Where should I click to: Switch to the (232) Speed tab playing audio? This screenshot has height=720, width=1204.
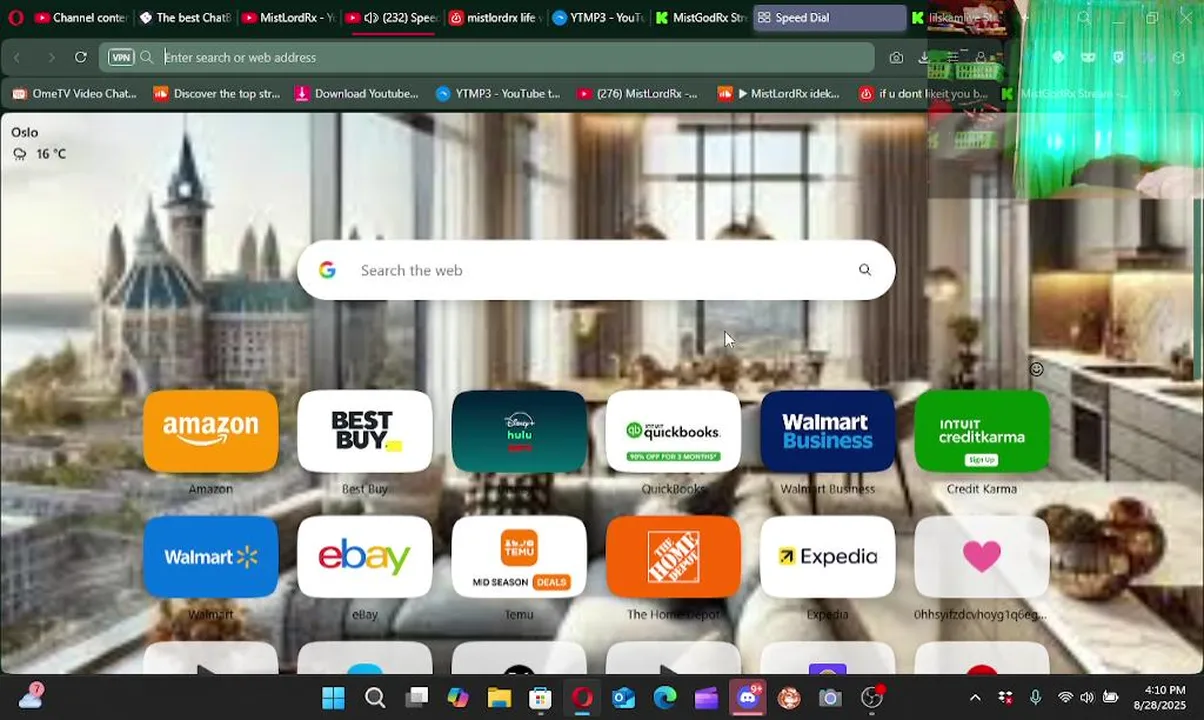click(x=391, y=17)
